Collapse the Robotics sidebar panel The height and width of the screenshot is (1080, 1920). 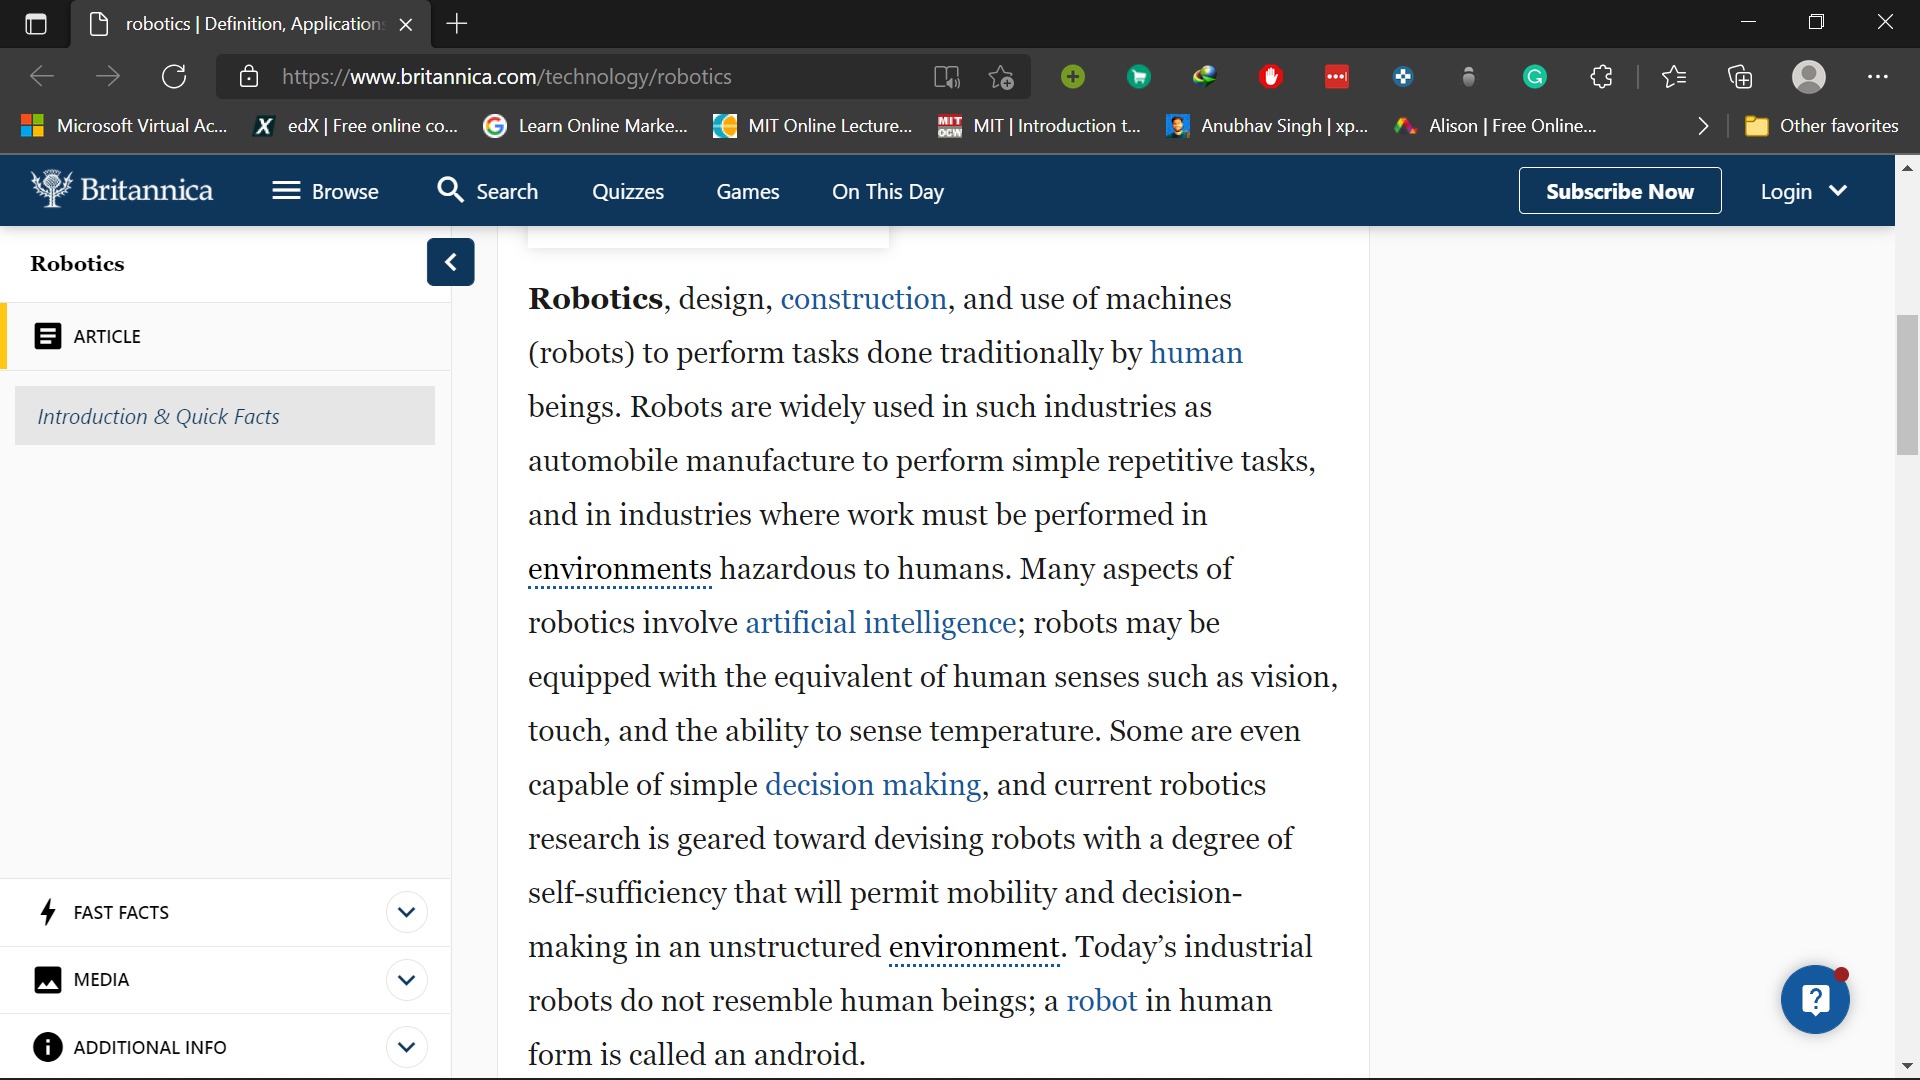click(450, 262)
